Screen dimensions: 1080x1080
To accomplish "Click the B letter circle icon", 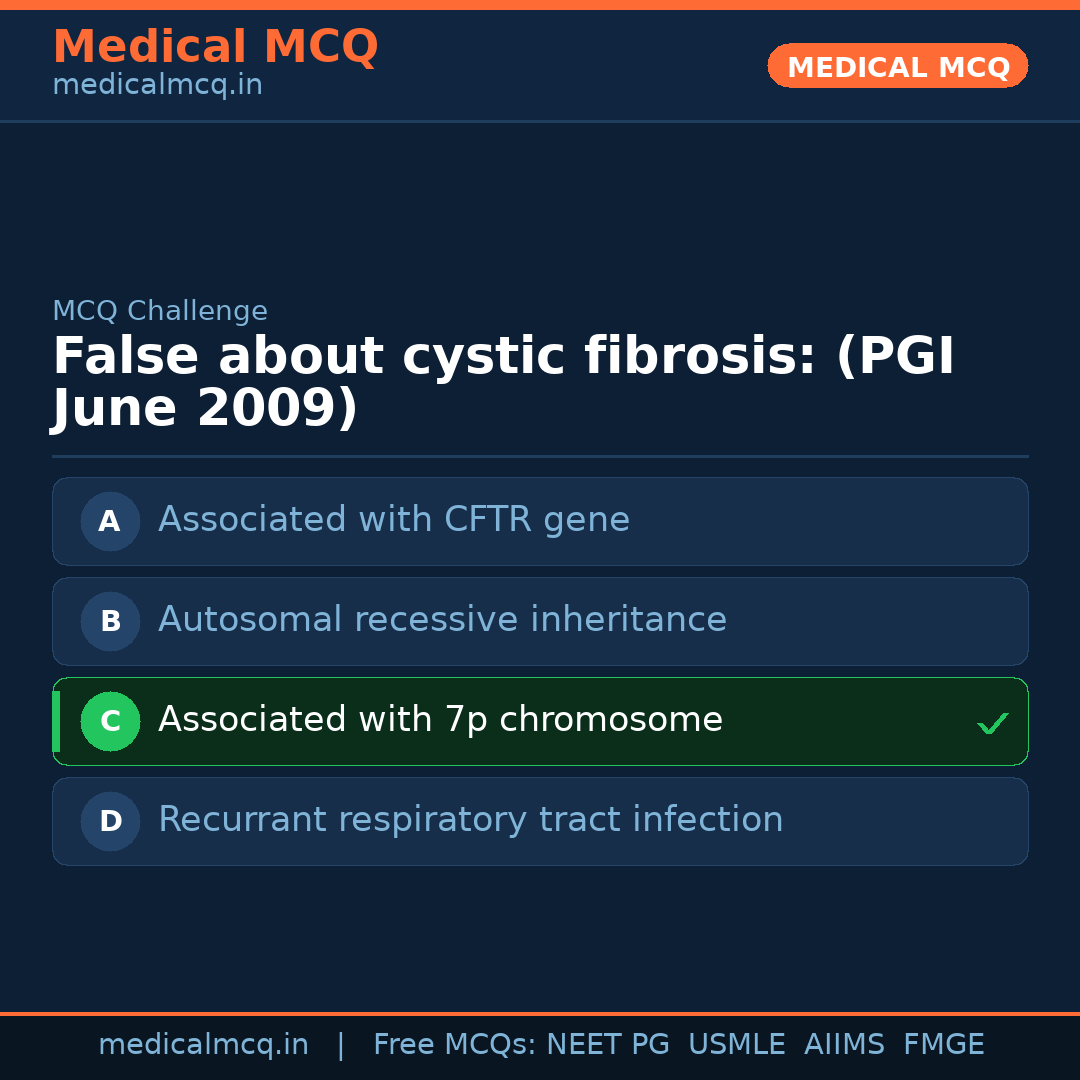I will pos(110,621).
